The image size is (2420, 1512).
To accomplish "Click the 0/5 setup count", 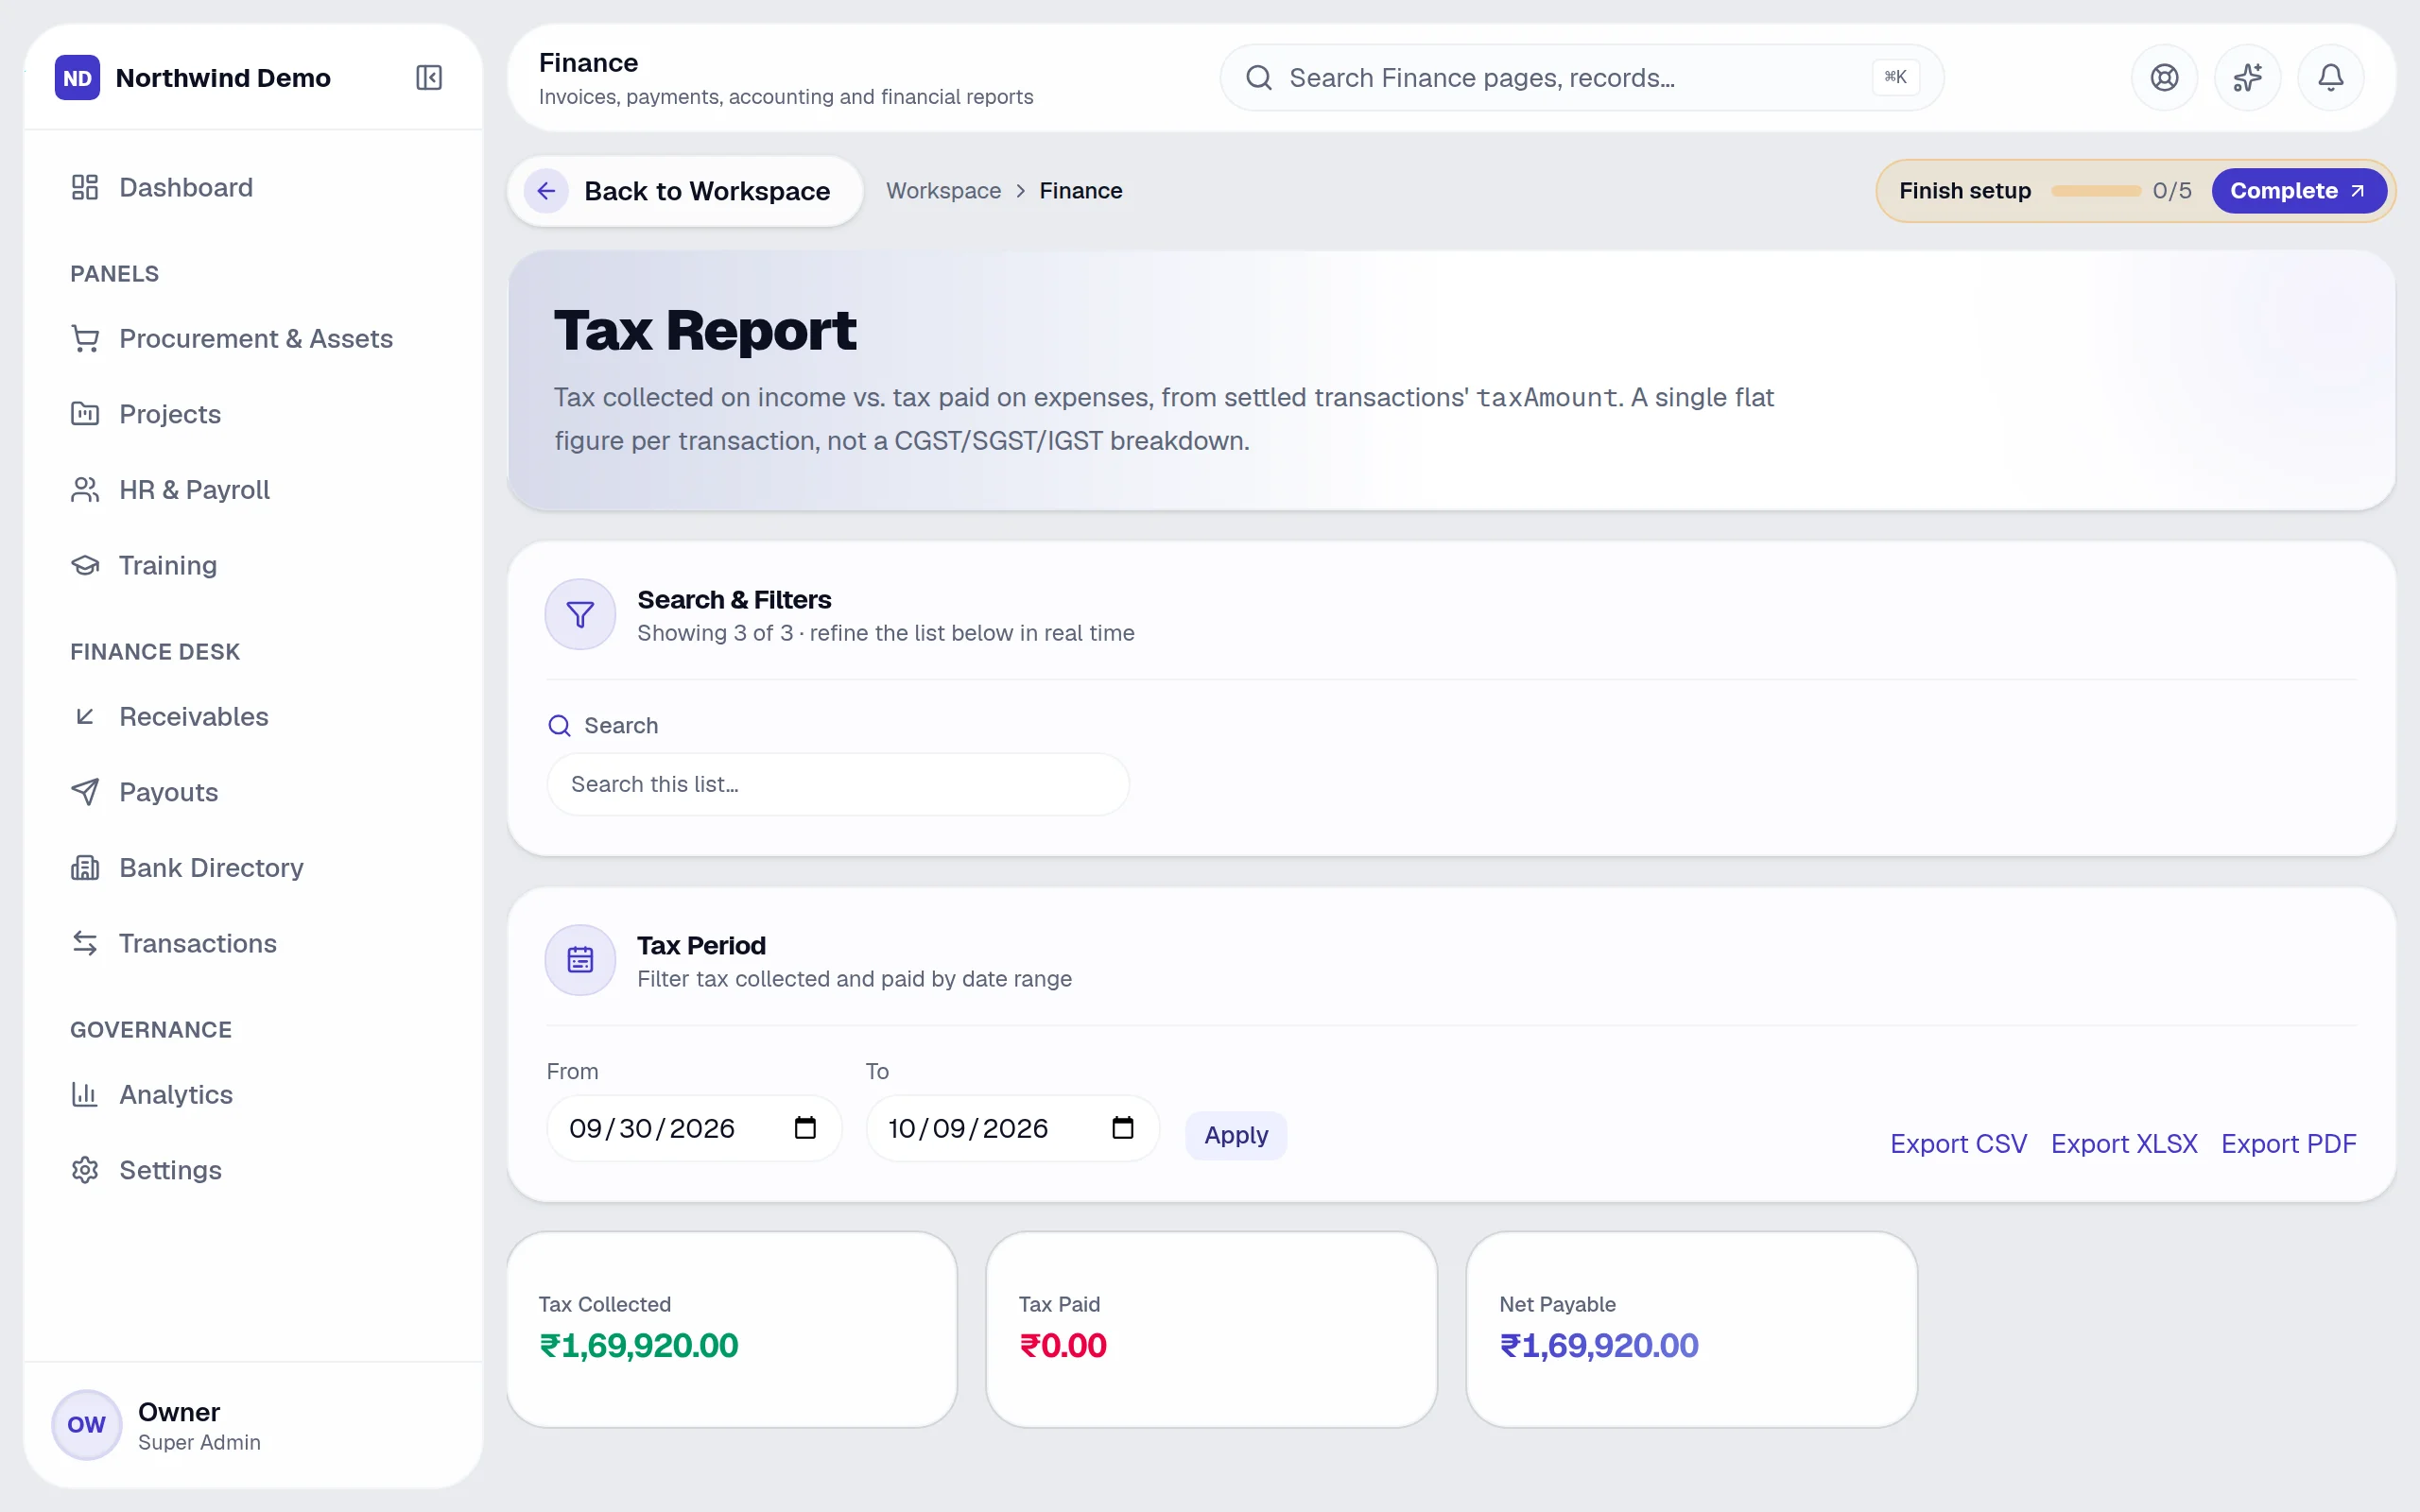I will tap(2172, 191).
